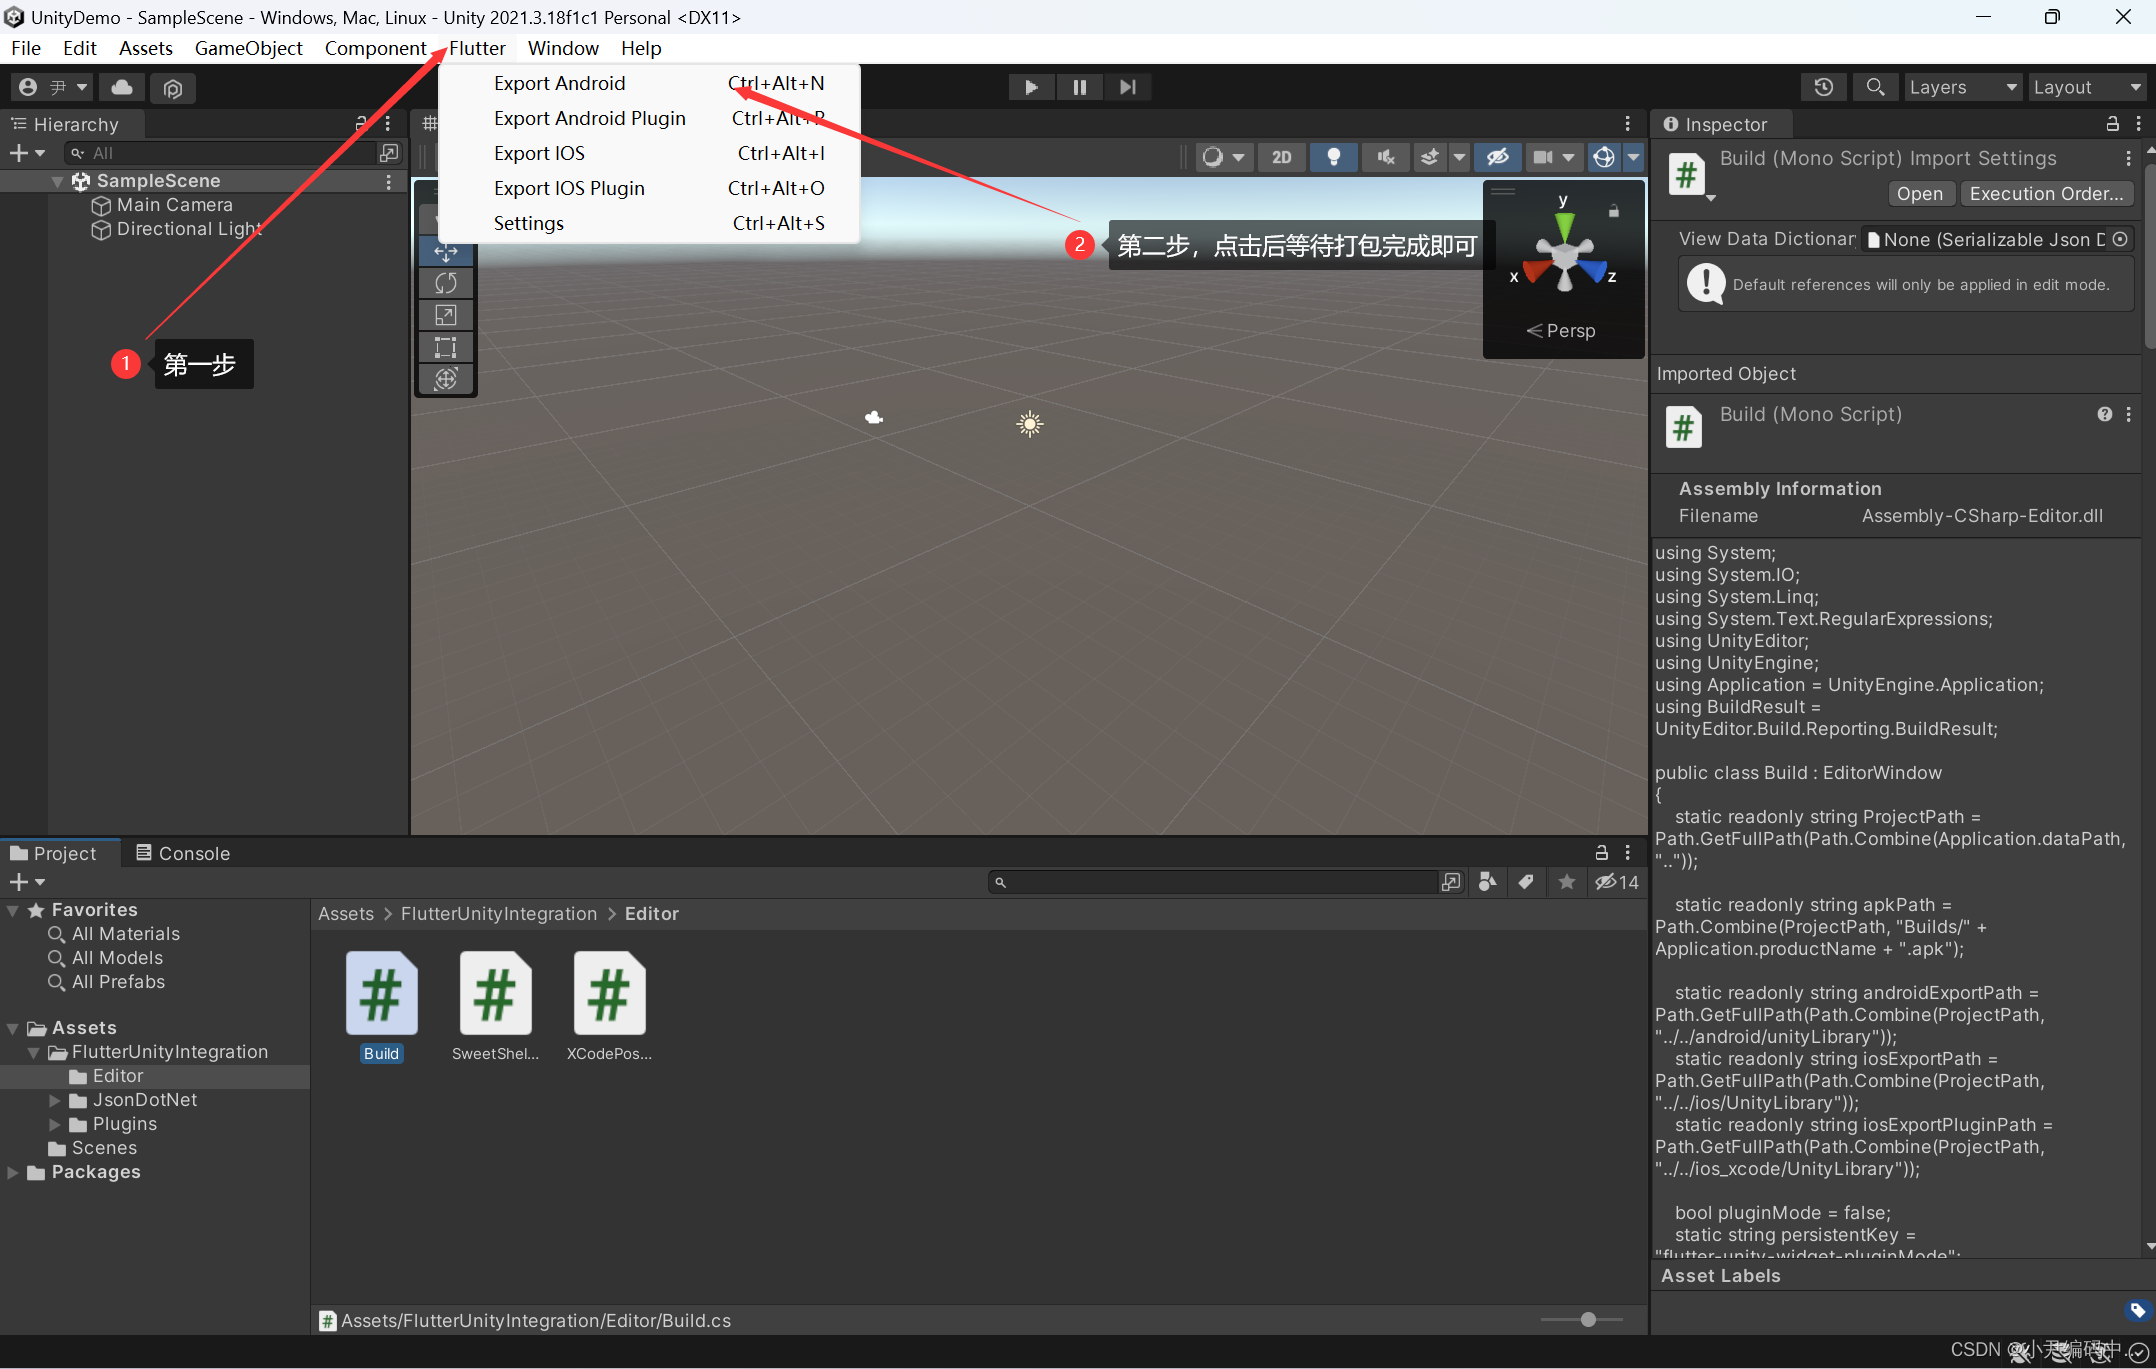Switch to the Console tab

[x=183, y=853]
